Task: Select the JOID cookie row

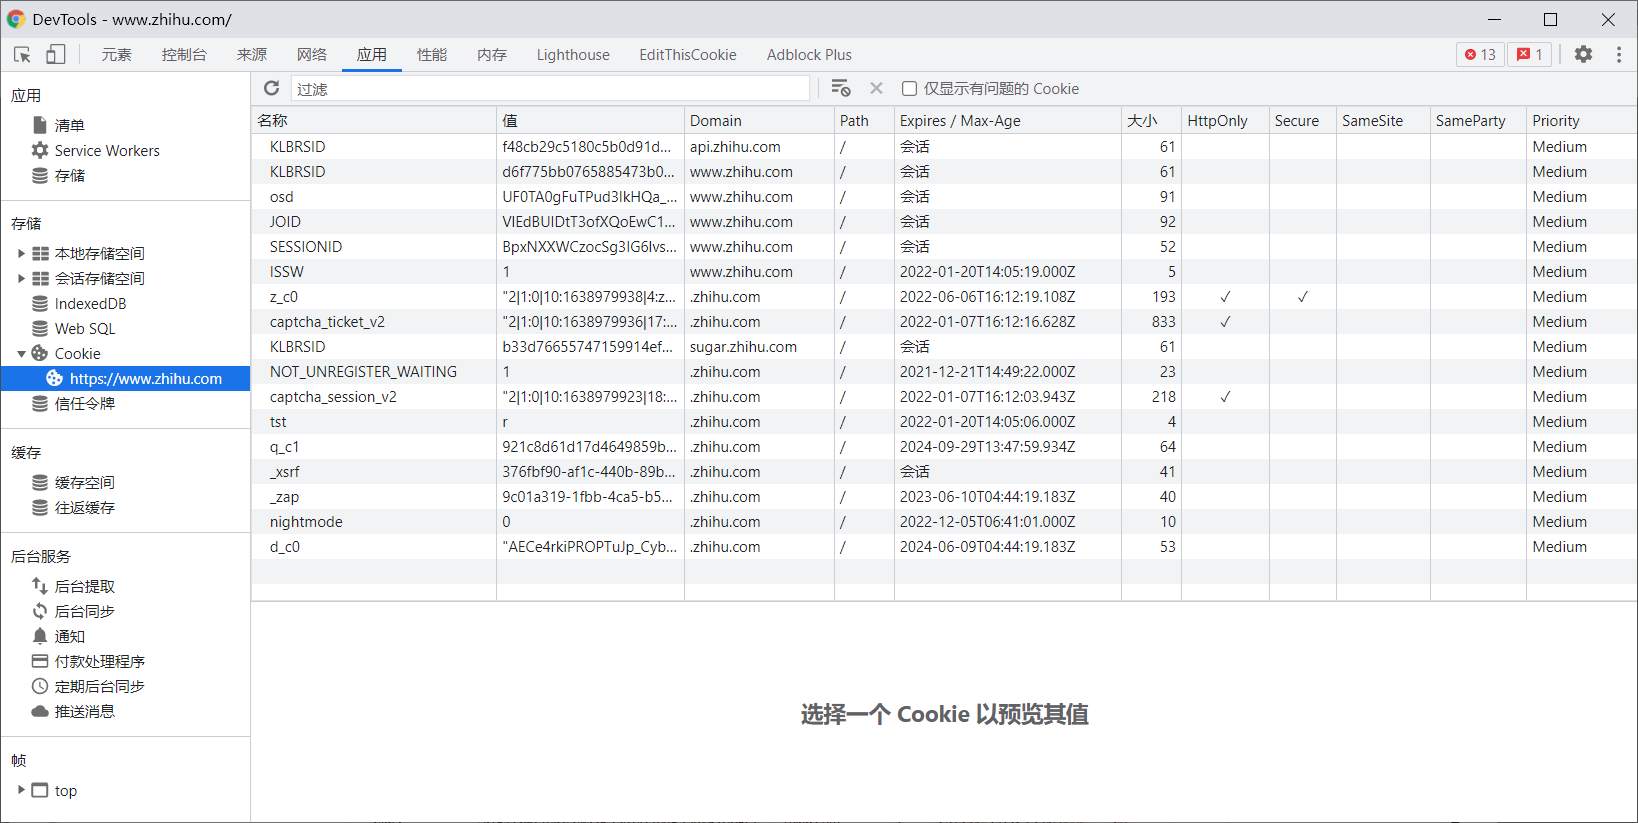Action: tap(944, 221)
